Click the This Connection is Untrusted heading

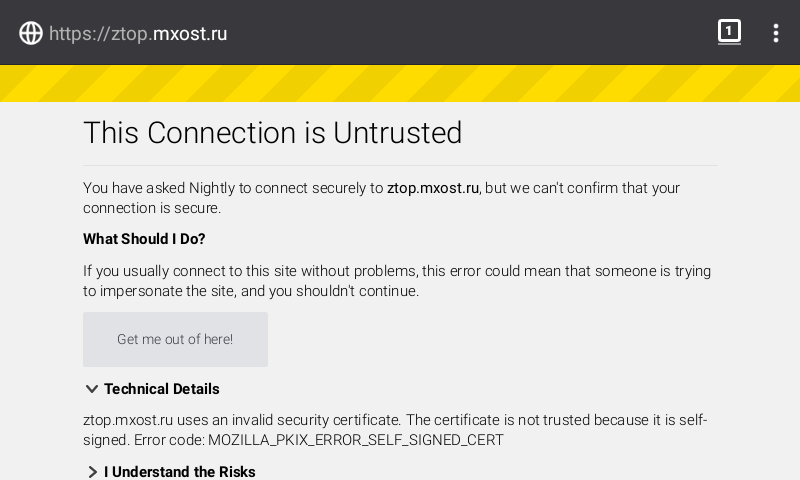[x=272, y=133]
